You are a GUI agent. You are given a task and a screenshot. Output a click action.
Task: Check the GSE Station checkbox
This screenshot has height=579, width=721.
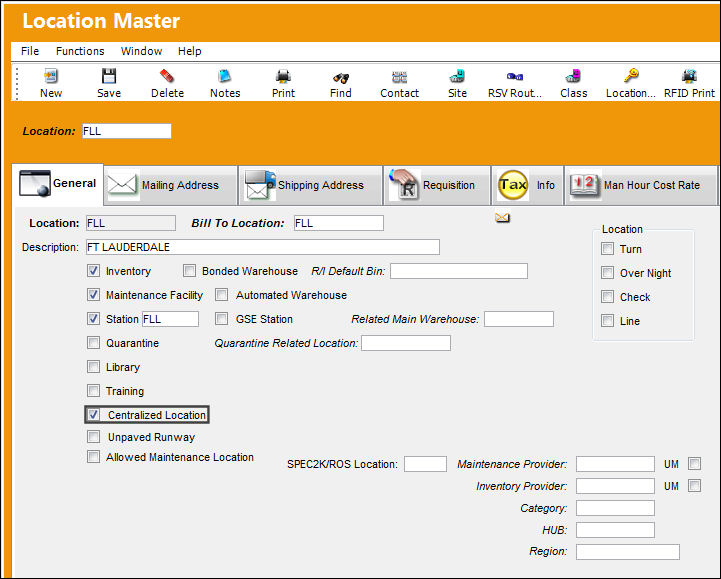(x=222, y=318)
